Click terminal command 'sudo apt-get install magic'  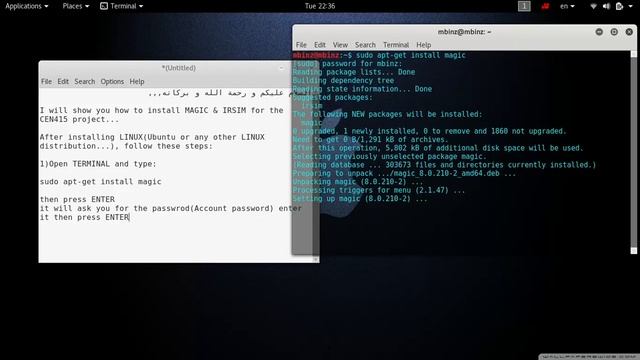point(411,55)
